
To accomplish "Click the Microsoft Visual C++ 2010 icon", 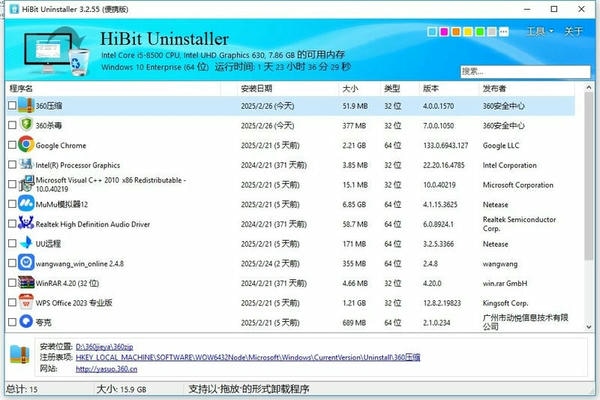I will coord(26,184).
